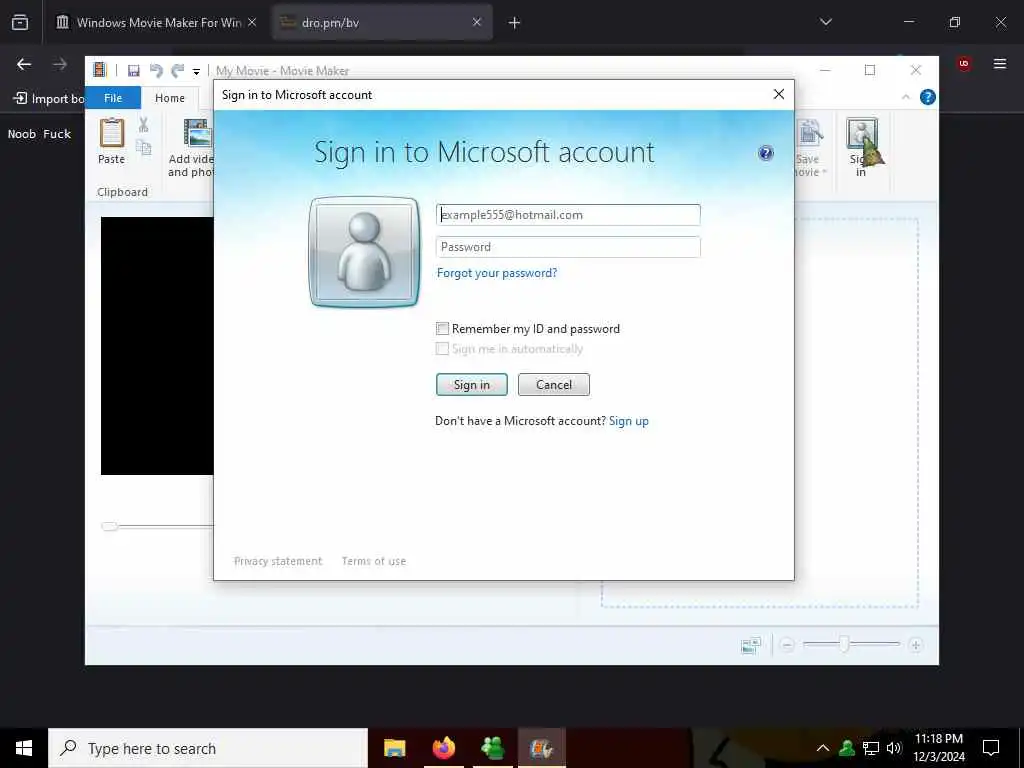Open the File menu in Movie Maker
Viewport: 1024px width, 768px height.
113,98
